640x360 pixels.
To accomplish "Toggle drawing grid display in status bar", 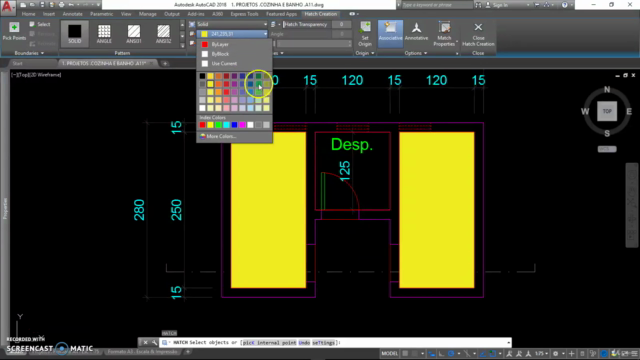I will tap(405, 353).
